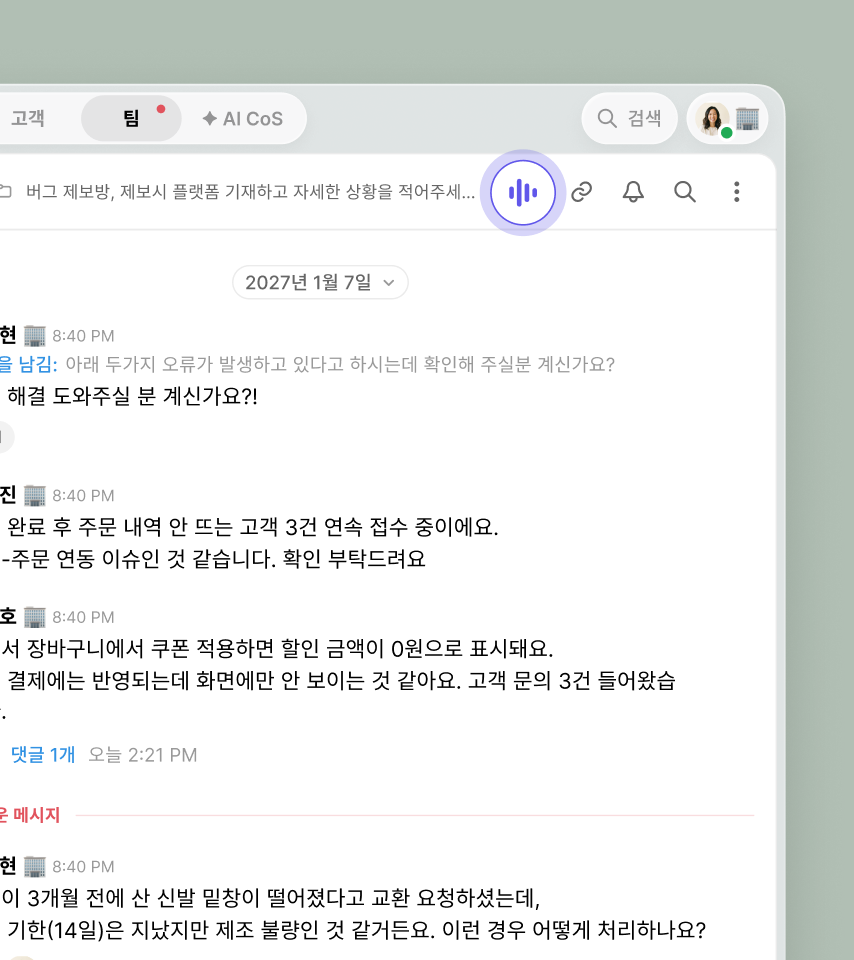Click the line 결제에는 반영되는데 화면에만 안 보이는

[x=341, y=680]
